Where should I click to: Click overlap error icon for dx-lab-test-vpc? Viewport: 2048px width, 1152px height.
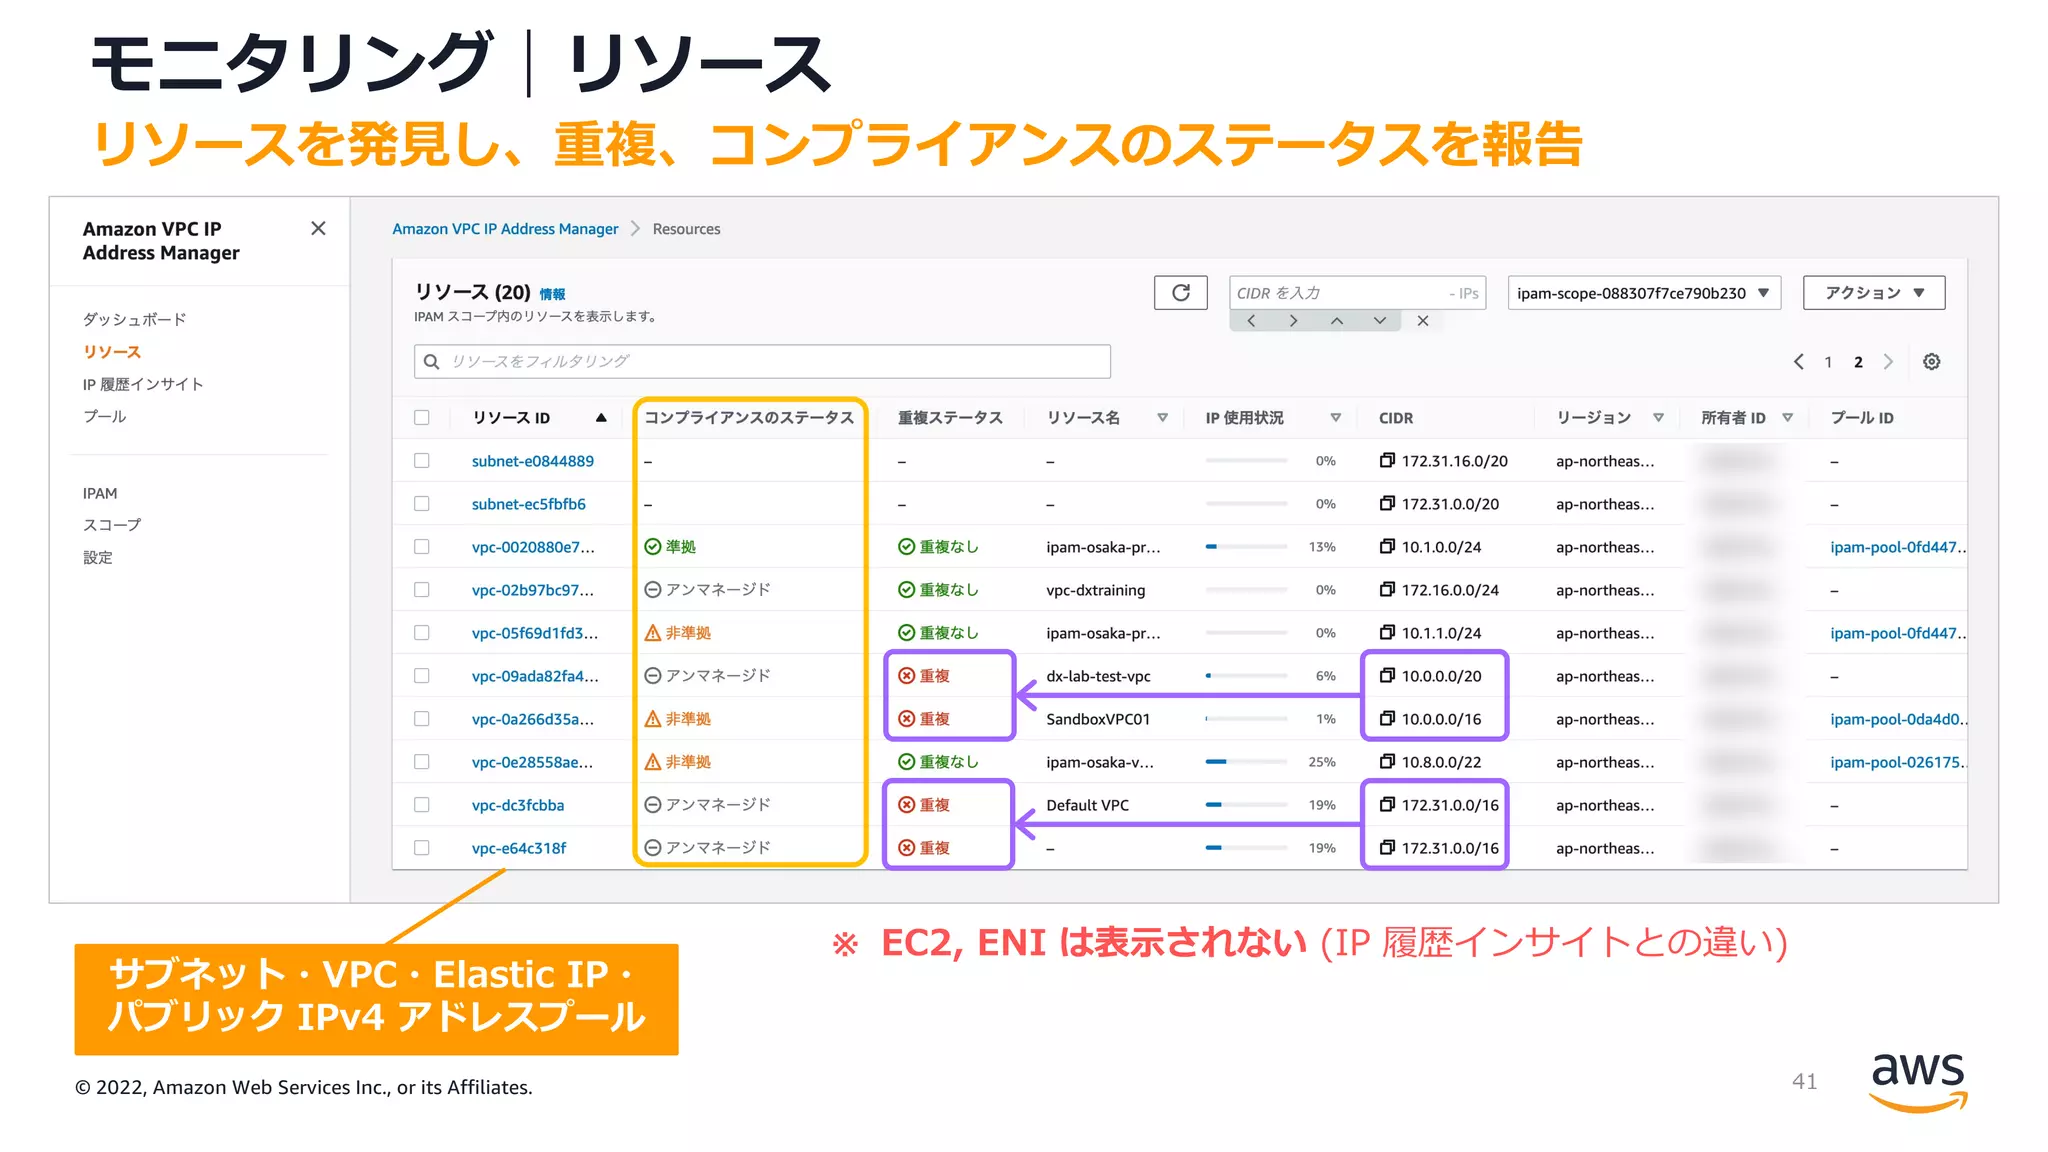907,675
